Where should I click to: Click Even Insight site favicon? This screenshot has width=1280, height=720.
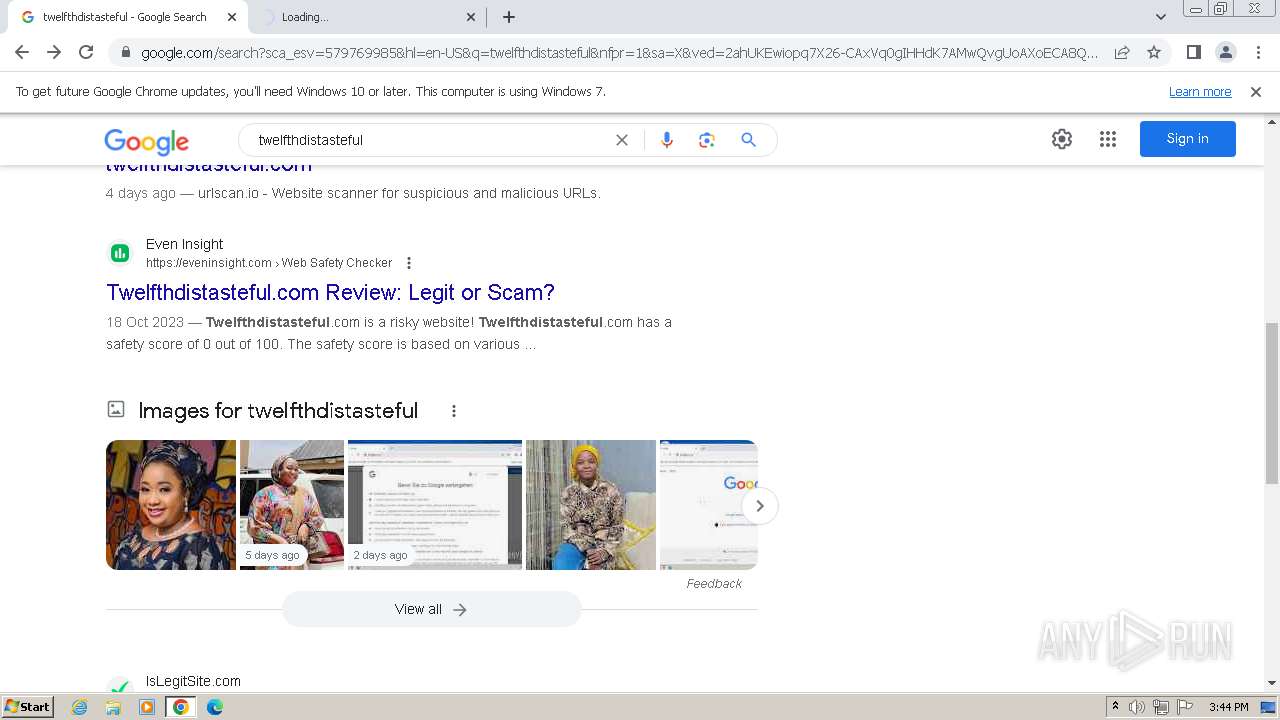coord(120,254)
